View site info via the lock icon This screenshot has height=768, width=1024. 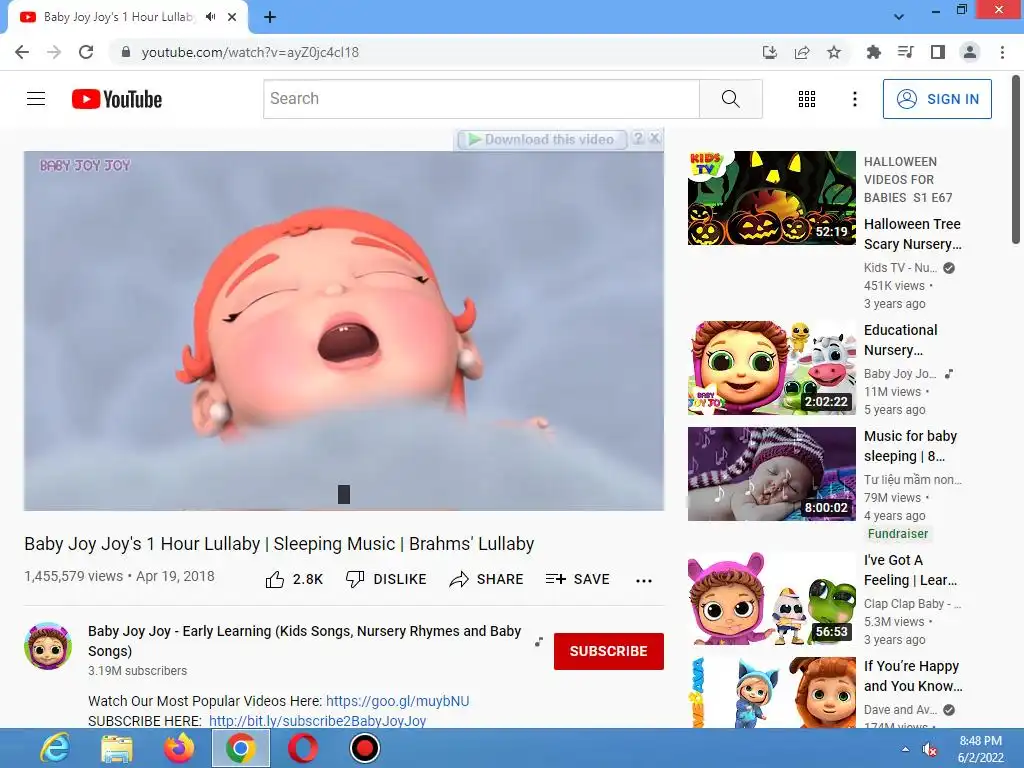(x=126, y=52)
